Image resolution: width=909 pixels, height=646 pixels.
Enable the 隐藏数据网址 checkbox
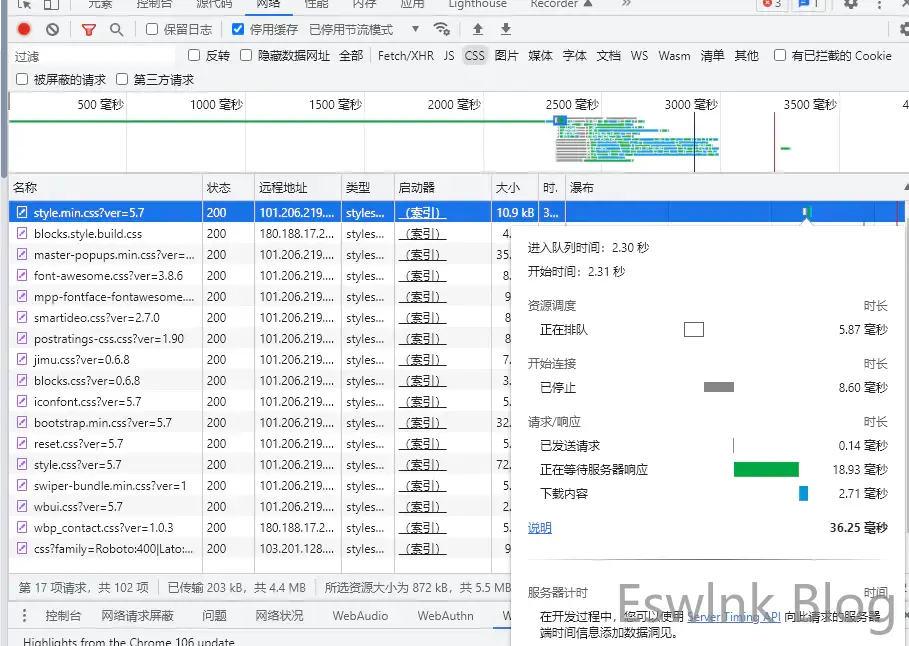pyautogui.click(x=247, y=56)
